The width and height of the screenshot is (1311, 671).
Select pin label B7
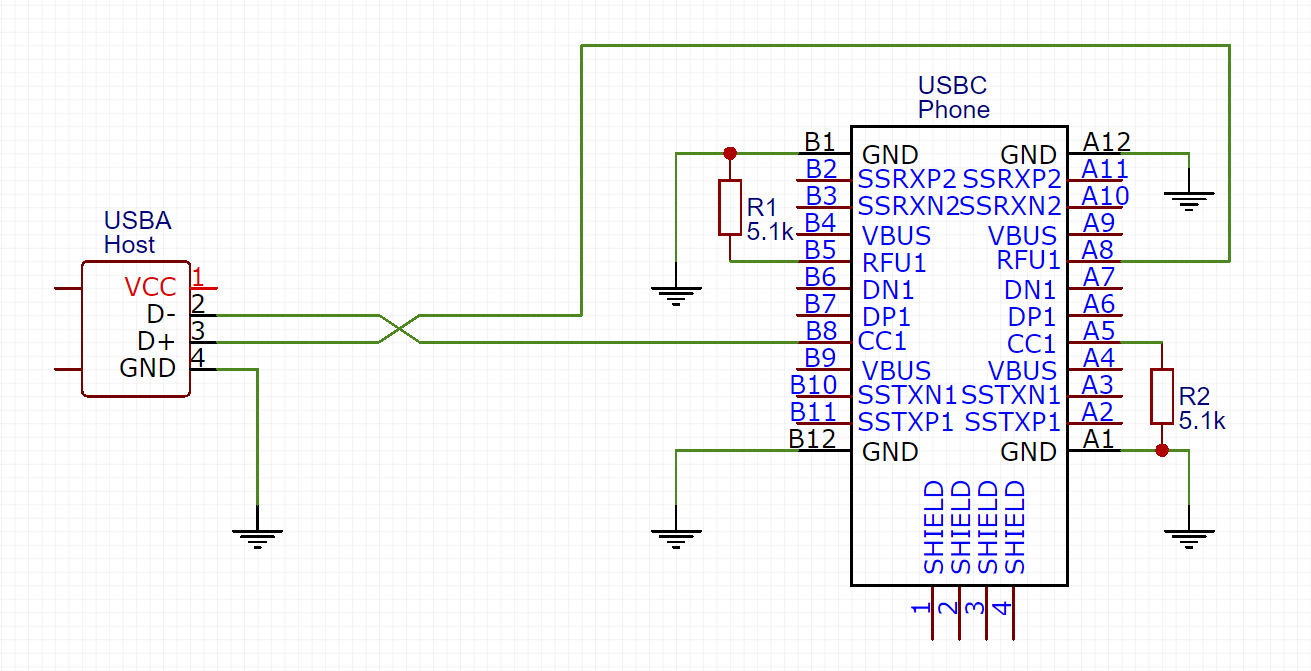click(x=821, y=303)
